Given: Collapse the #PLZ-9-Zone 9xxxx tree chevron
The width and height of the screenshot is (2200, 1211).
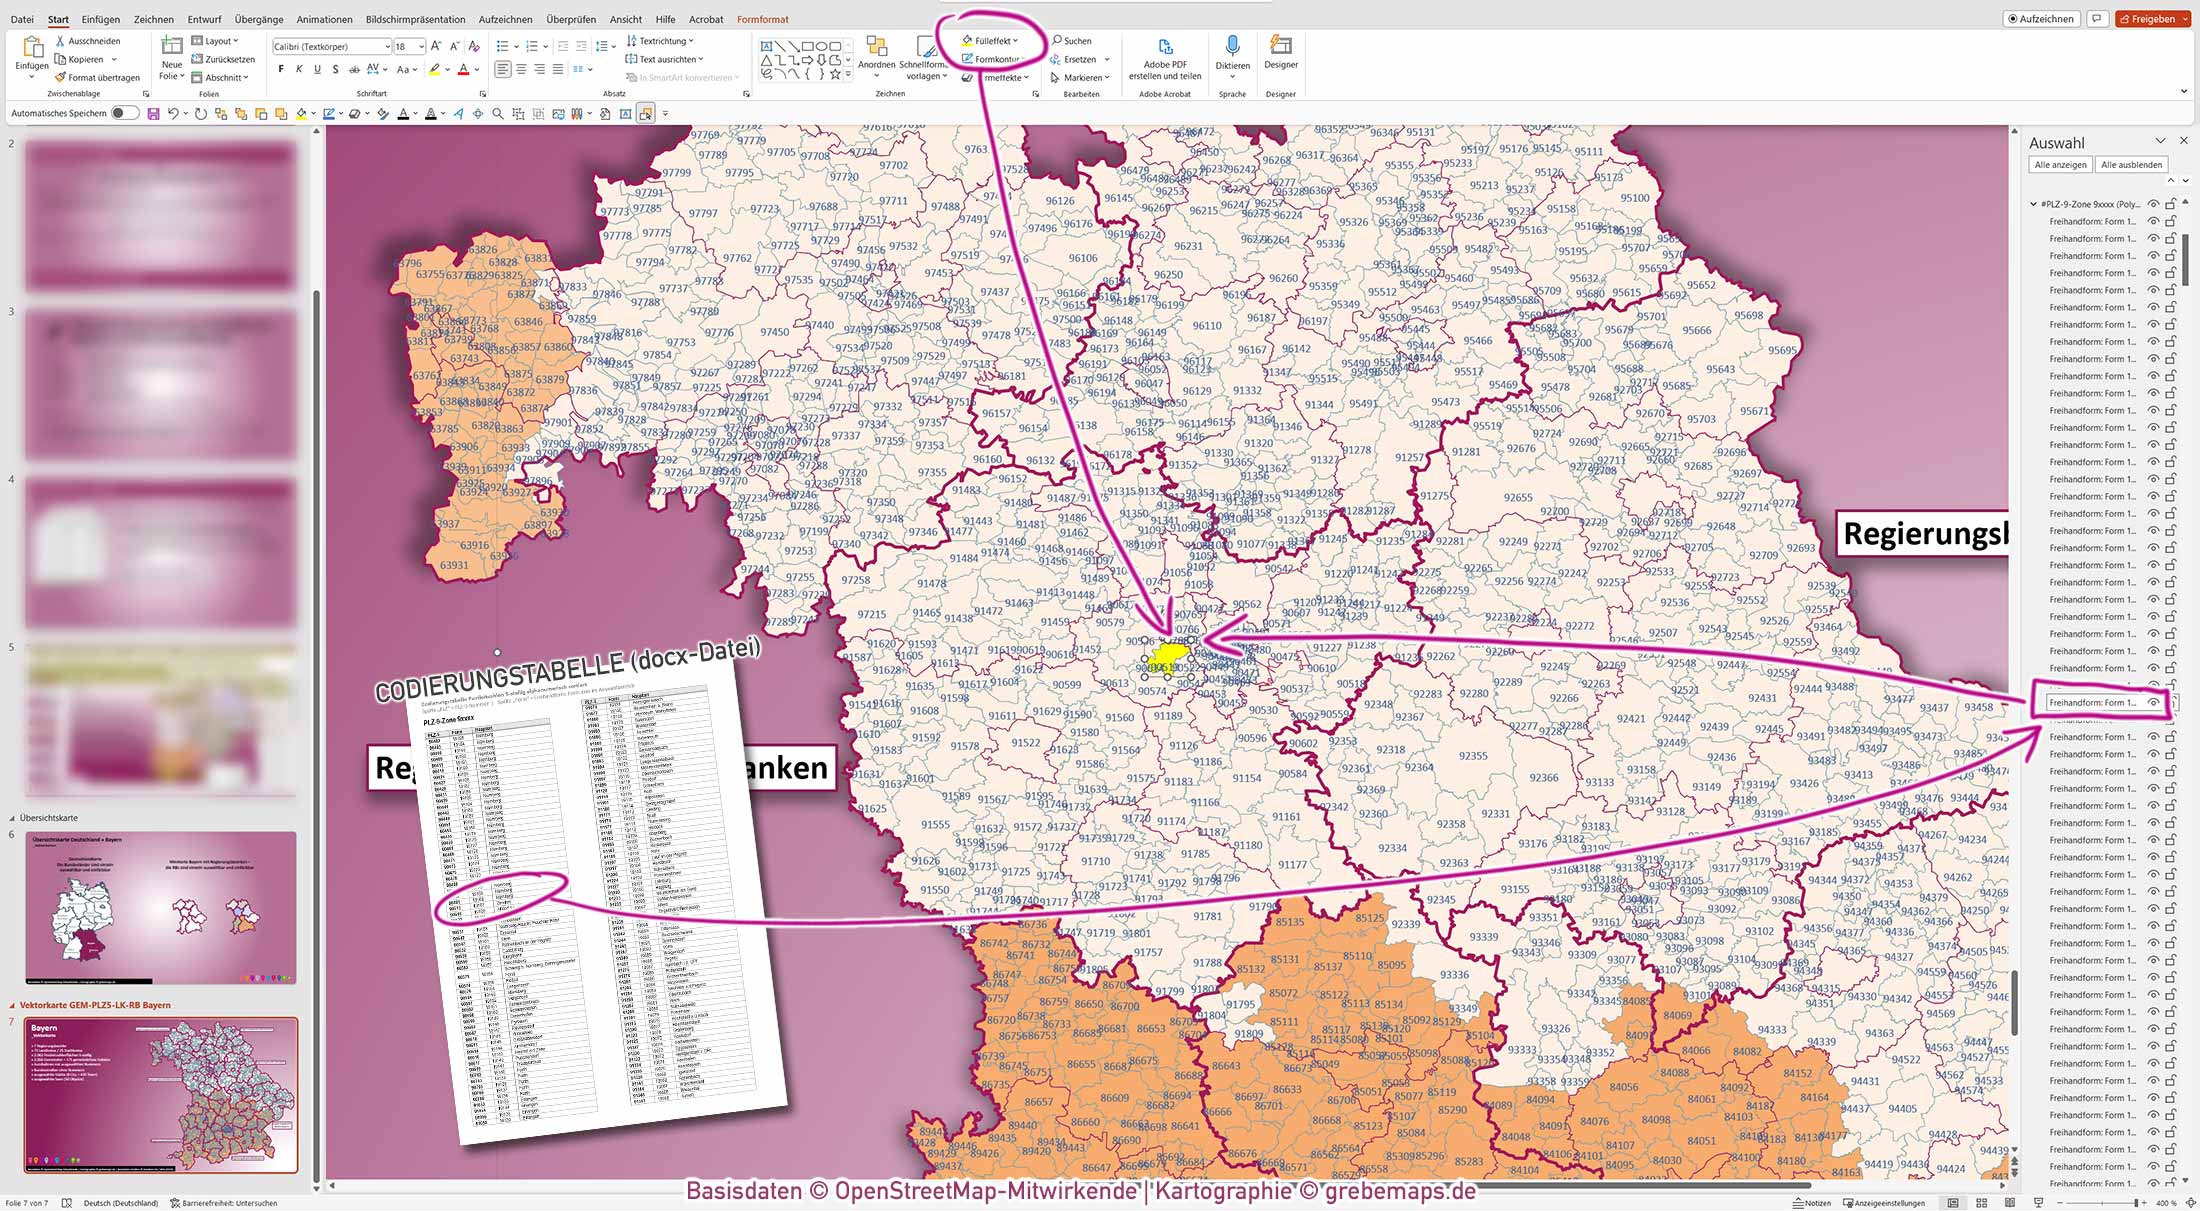Looking at the screenshot, I should tap(2033, 205).
